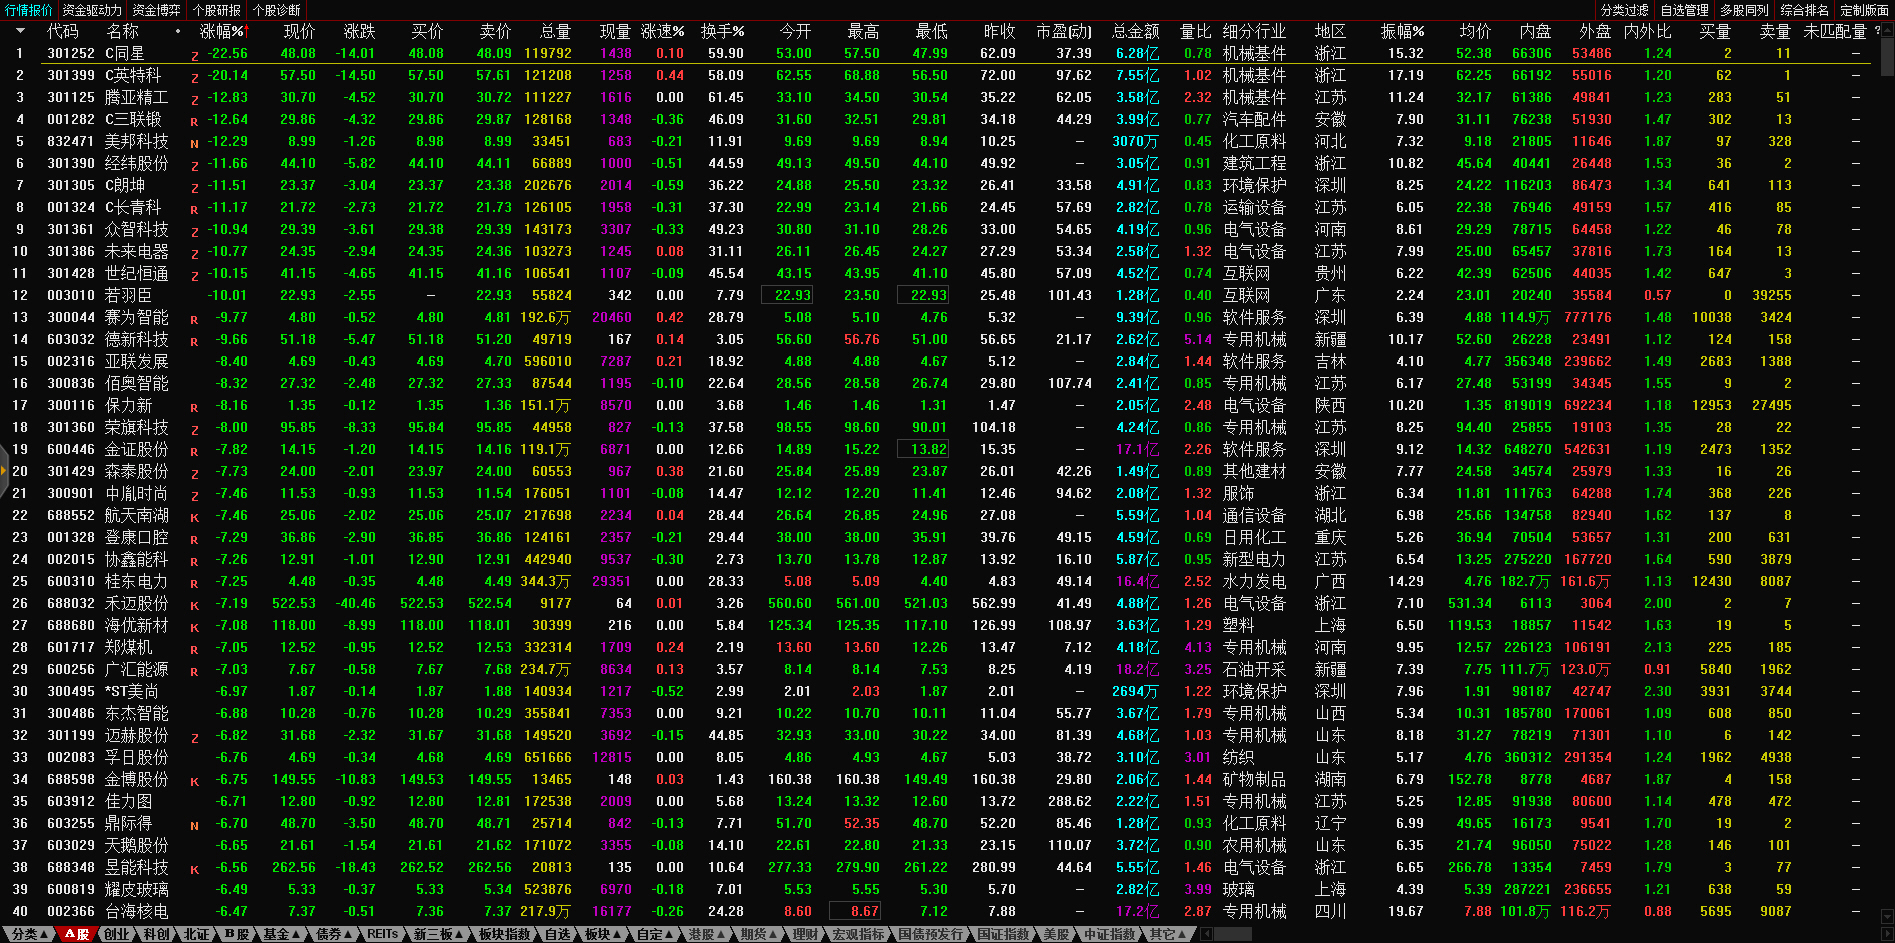Sort by the 涨幅% column header

pos(221,32)
